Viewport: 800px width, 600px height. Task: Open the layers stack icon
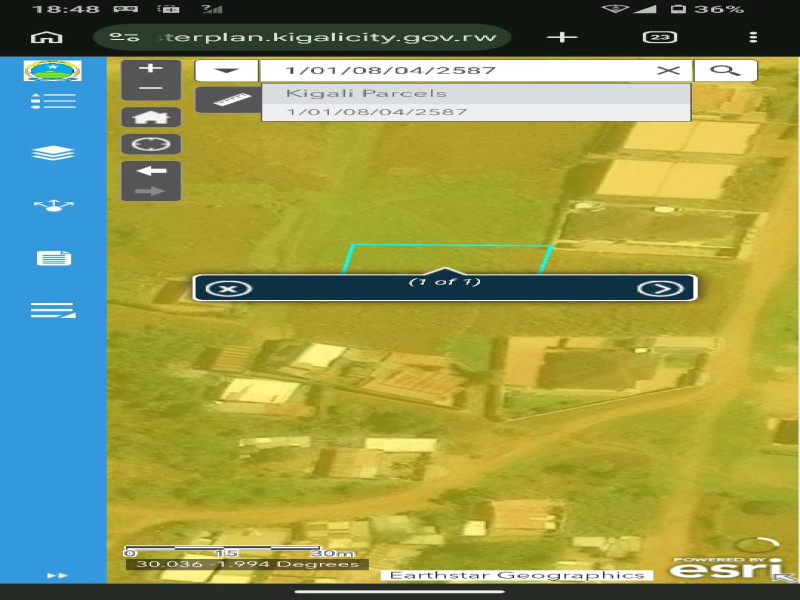(53, 153)
